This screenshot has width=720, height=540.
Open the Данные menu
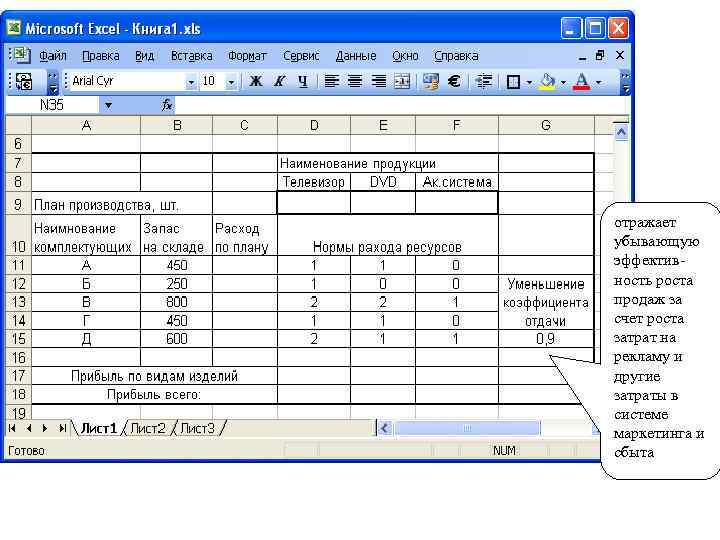tap(356, 56)
